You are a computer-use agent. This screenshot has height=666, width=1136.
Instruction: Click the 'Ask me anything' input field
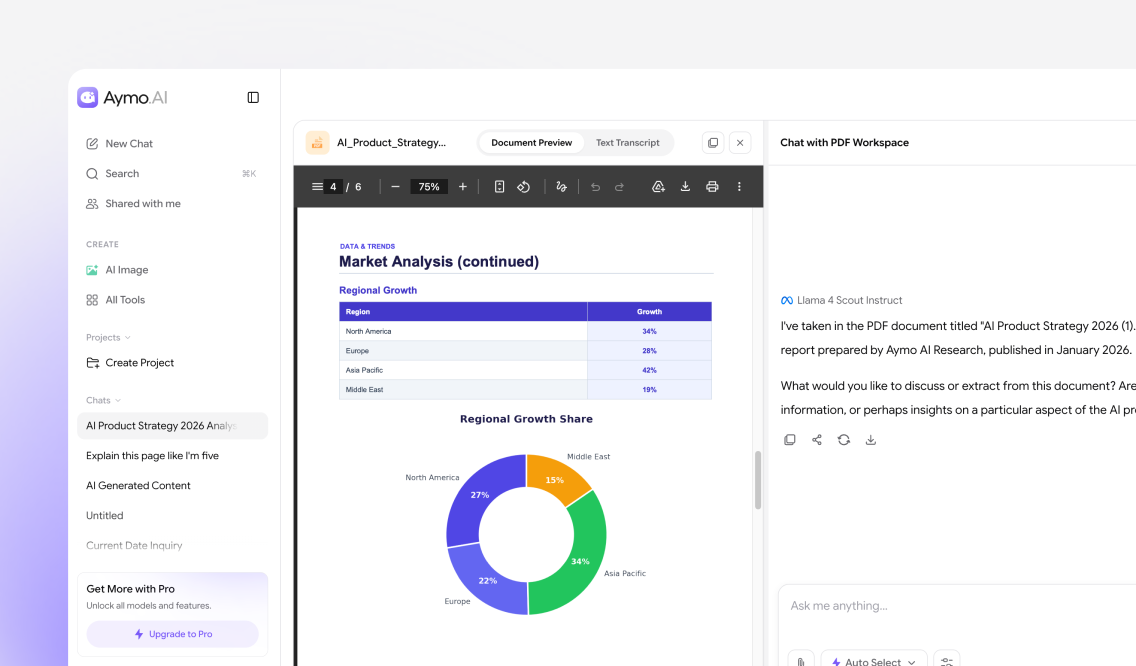(956, 606)
